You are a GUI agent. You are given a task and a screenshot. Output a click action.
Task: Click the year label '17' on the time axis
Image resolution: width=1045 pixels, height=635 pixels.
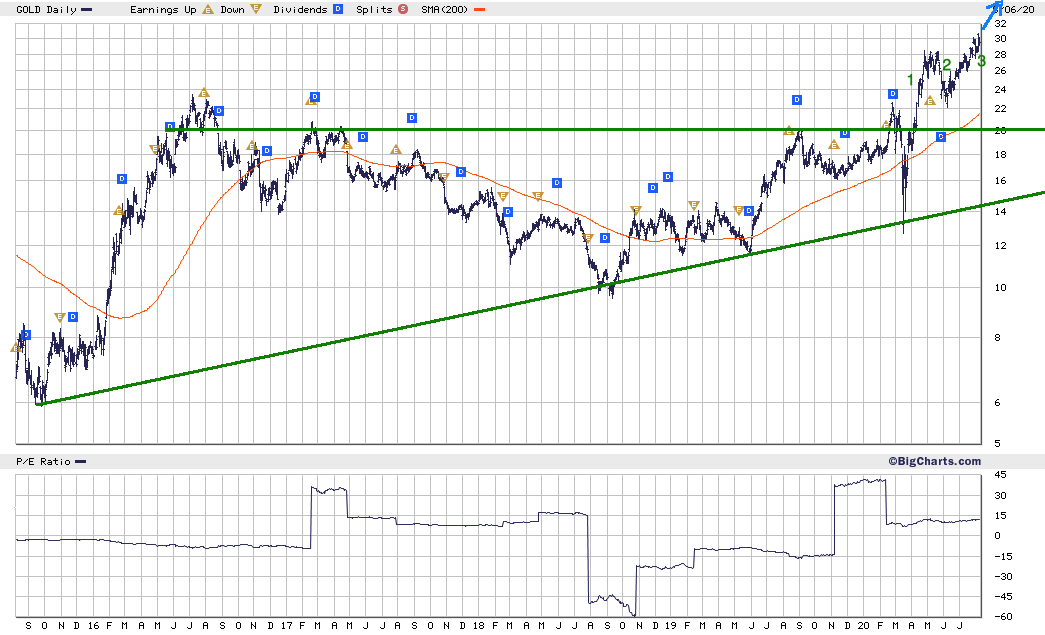pyautogui.click(x=287, y=626)
